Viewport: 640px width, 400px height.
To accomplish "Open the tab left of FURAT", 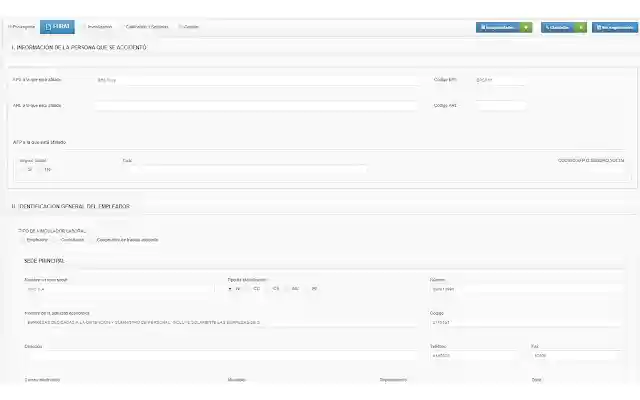I will (22, 27).
